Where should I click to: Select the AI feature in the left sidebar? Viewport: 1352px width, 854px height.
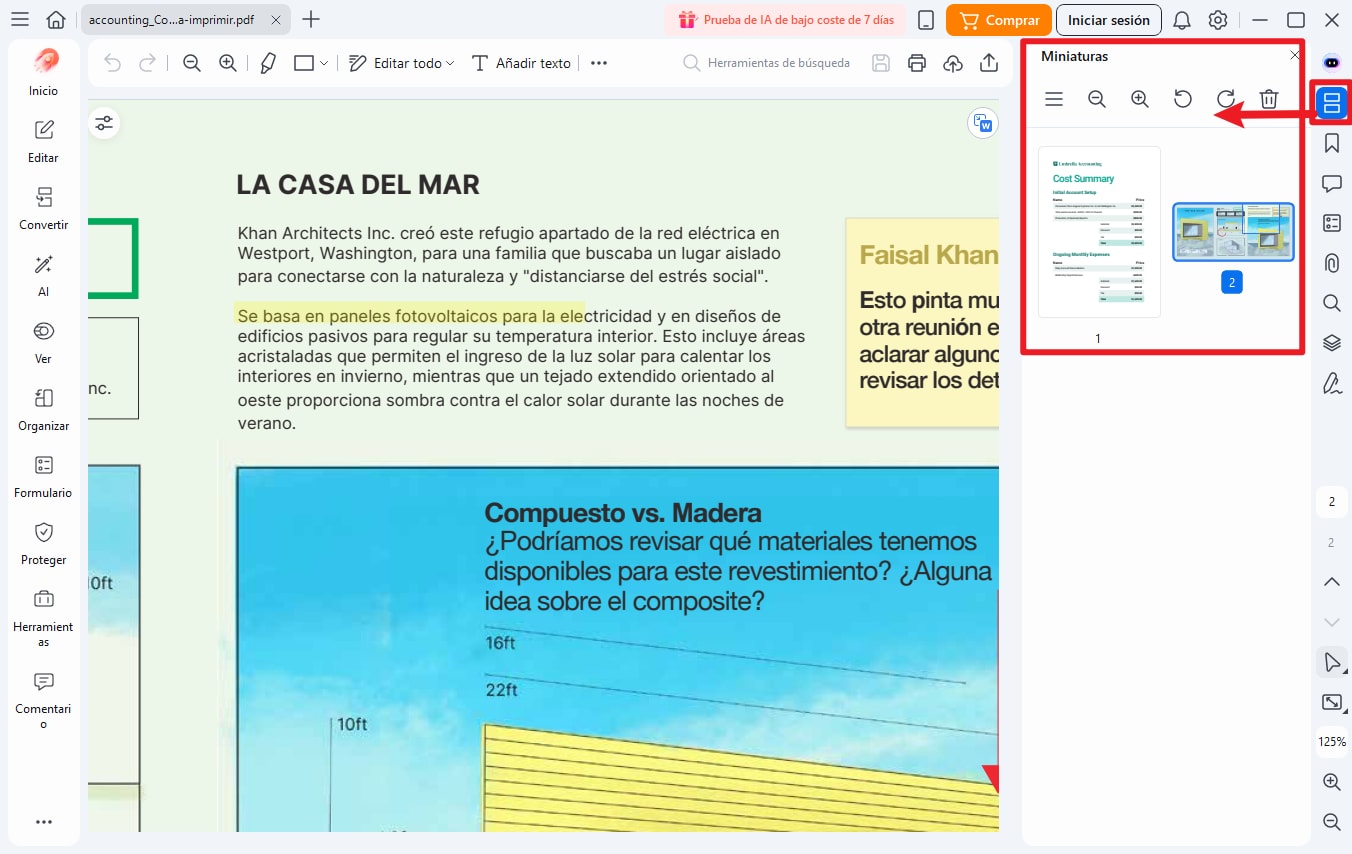click(x=43, y=275)
